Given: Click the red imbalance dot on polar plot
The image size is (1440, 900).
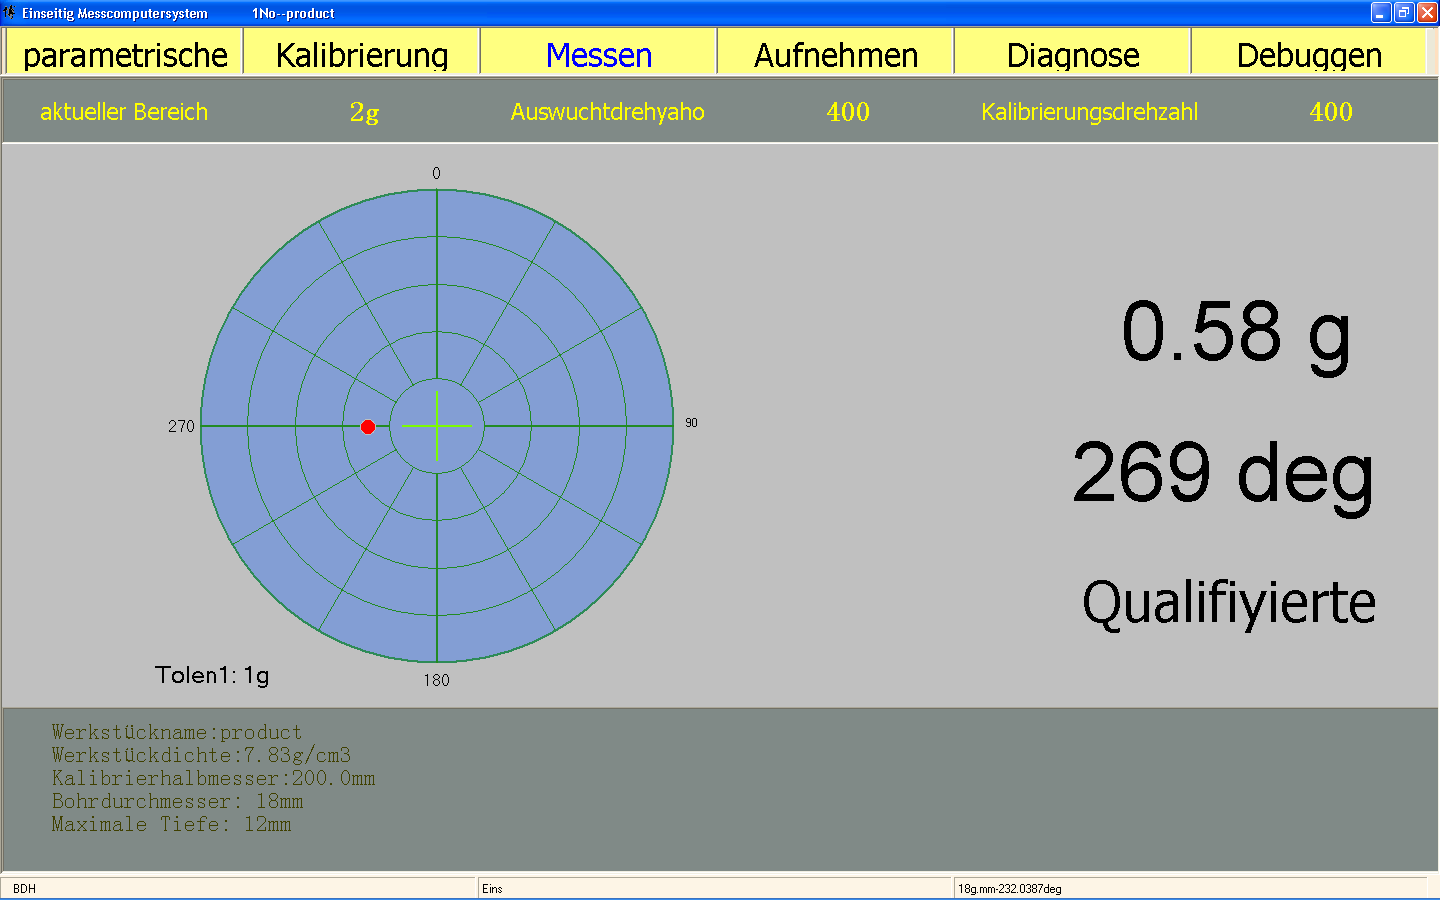Looking at the screenshot, I should pyautogui.click(x=368, y=427).
